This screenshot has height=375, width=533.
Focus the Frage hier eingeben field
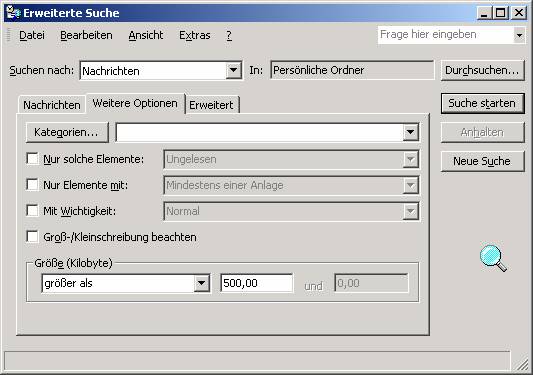(x=446, y=35)
